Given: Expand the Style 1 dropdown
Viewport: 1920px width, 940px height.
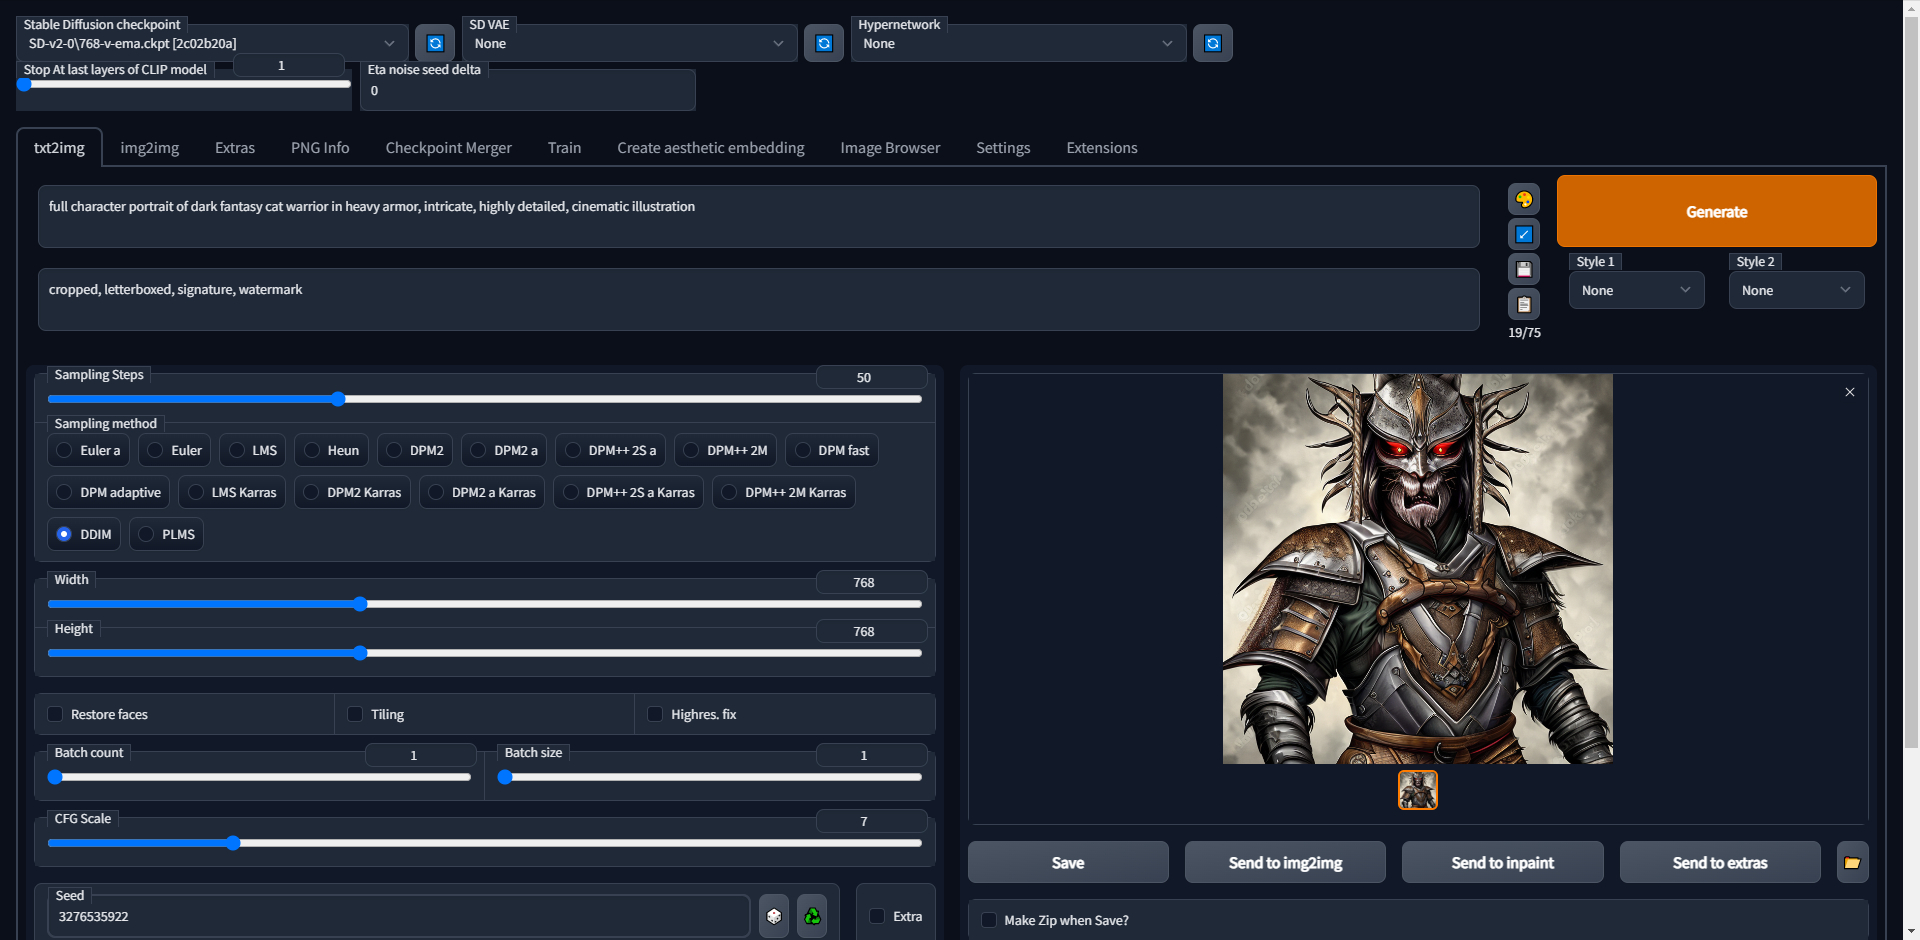Looking at the screenshot, I should (1636, 291).
